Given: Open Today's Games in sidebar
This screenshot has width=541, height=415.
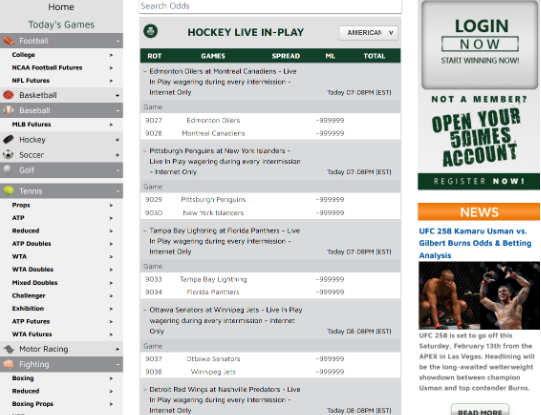Looking at the screenshot, I should click(x=61, y=24).
